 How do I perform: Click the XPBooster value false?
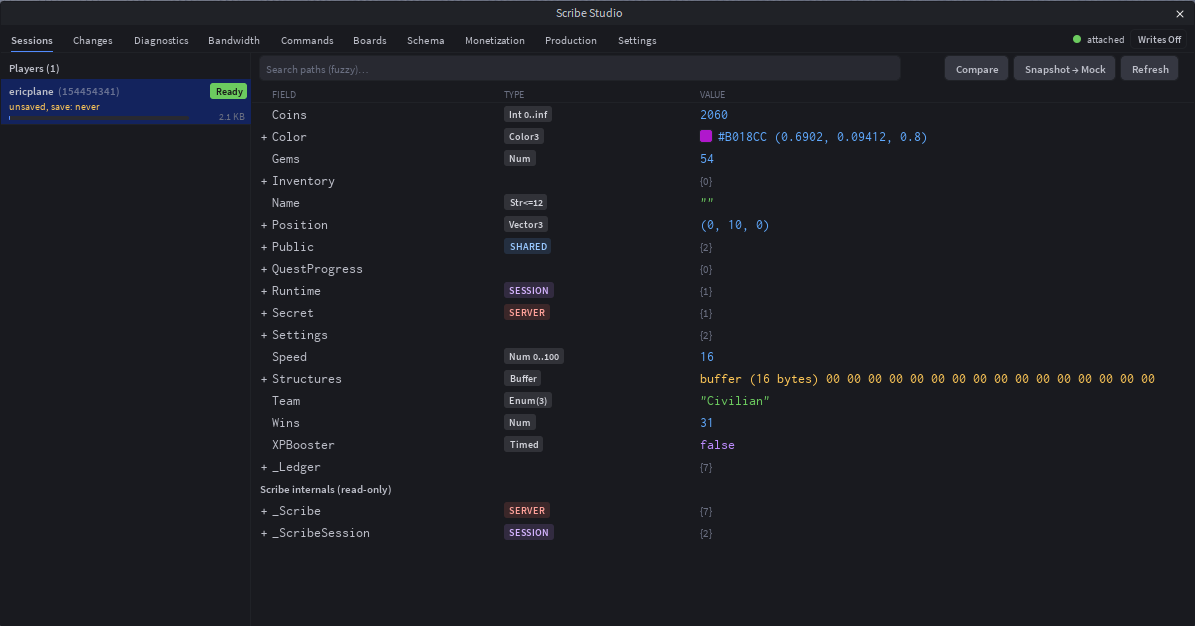click(717, 445)
